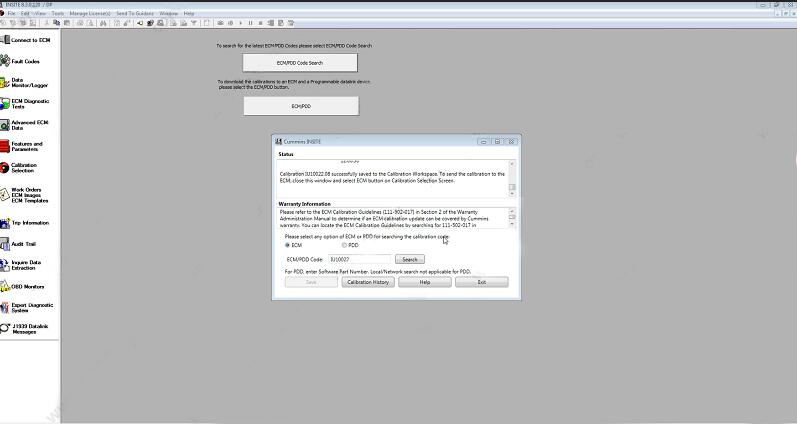This screenshot has width=797, height=424.
Task: Click Status box scrollbar up arrow
Action: [x=512, y=164]
